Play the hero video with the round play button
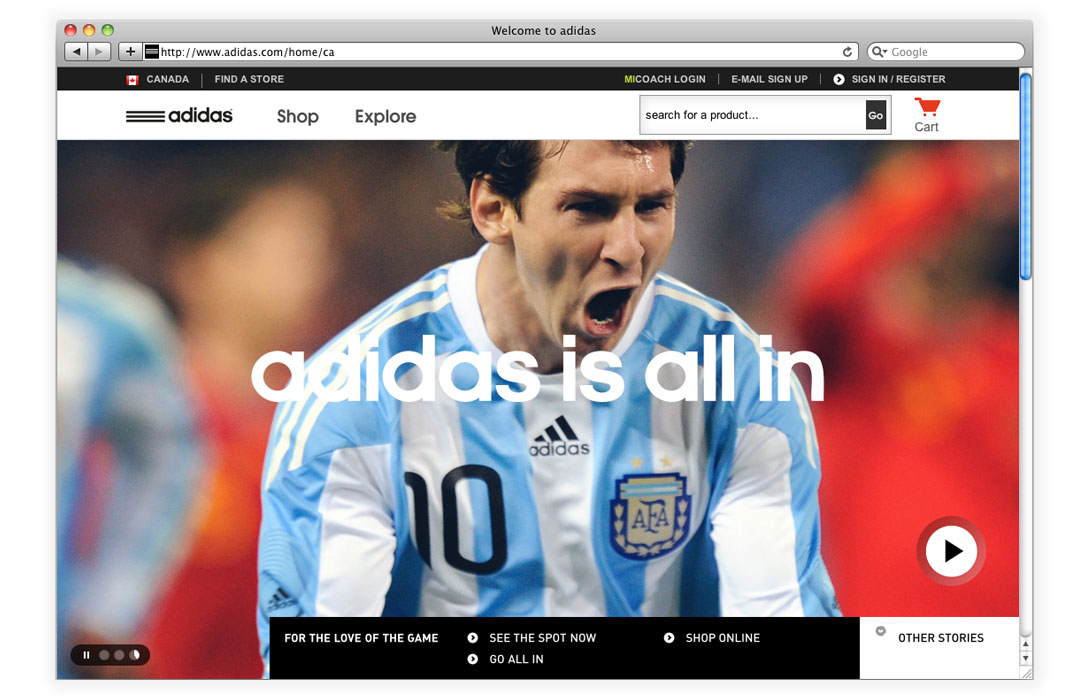This screenshot has height=700, width=1082. tap(951, 551)
